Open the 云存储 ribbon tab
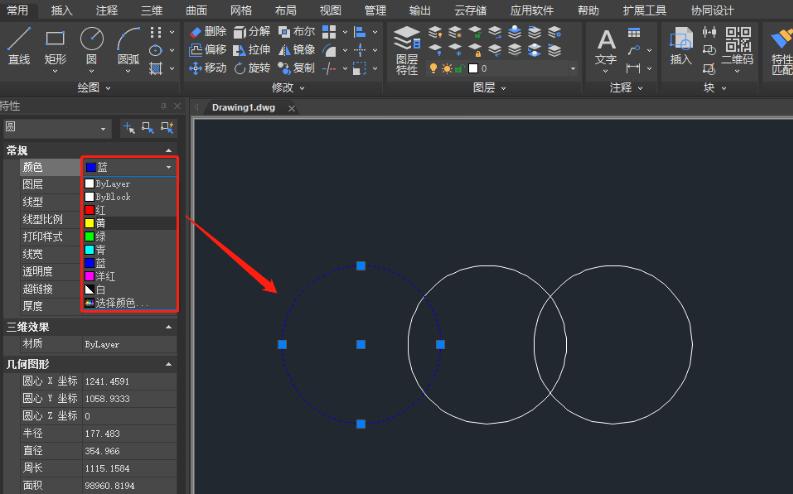 click(470, 10)
